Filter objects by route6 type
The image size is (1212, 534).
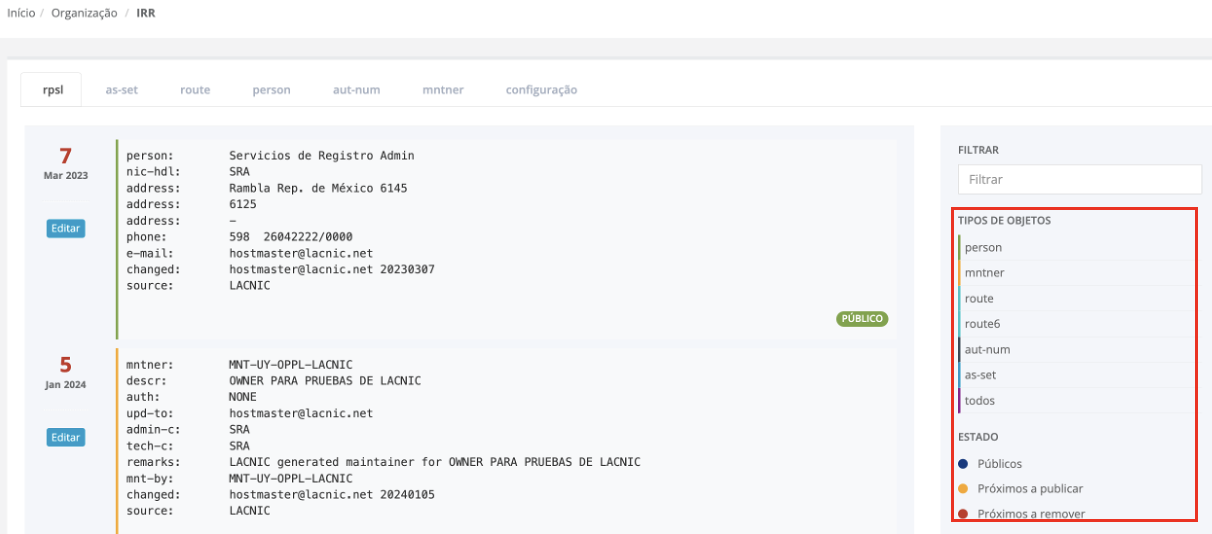(x=982, y=324)
